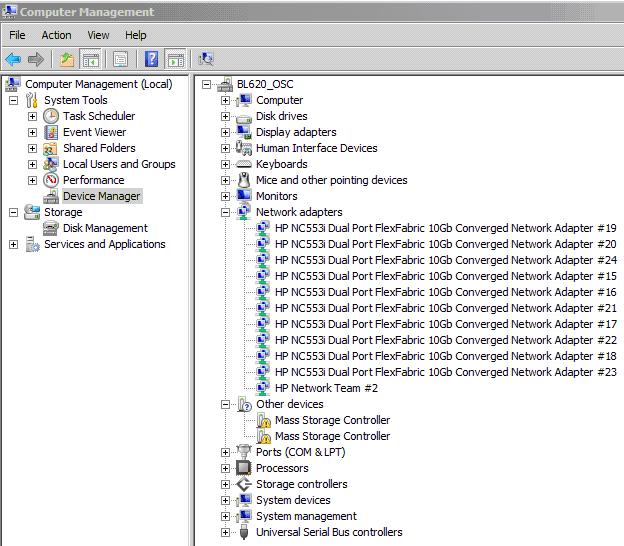Click first Mass Storage Controller warning icon
The image size is (624, 546).
(263, 420)
